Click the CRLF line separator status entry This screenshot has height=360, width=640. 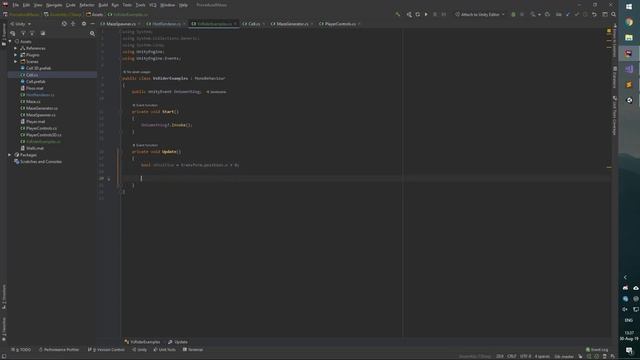click(512, 356)
